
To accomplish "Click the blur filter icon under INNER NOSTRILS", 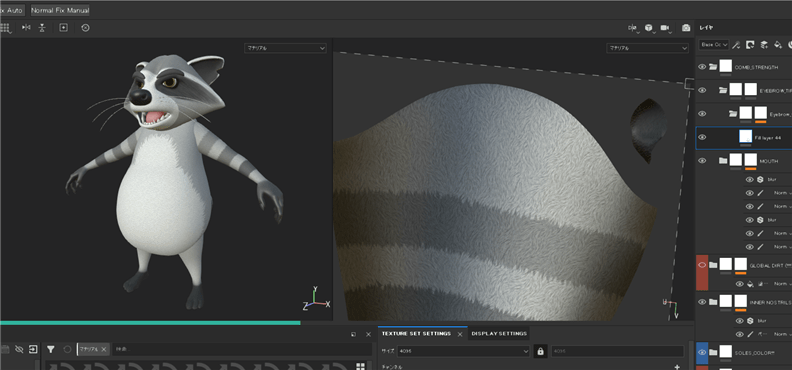I will pos(750,321).
